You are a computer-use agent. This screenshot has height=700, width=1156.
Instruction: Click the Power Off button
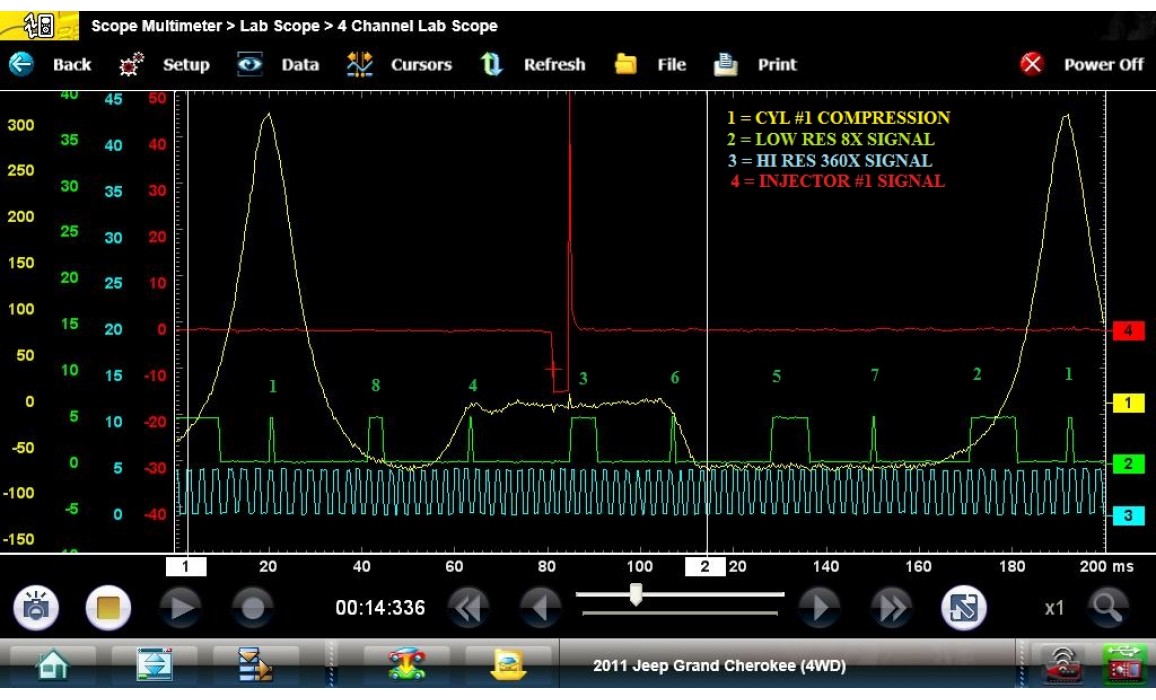point(1081,65)
